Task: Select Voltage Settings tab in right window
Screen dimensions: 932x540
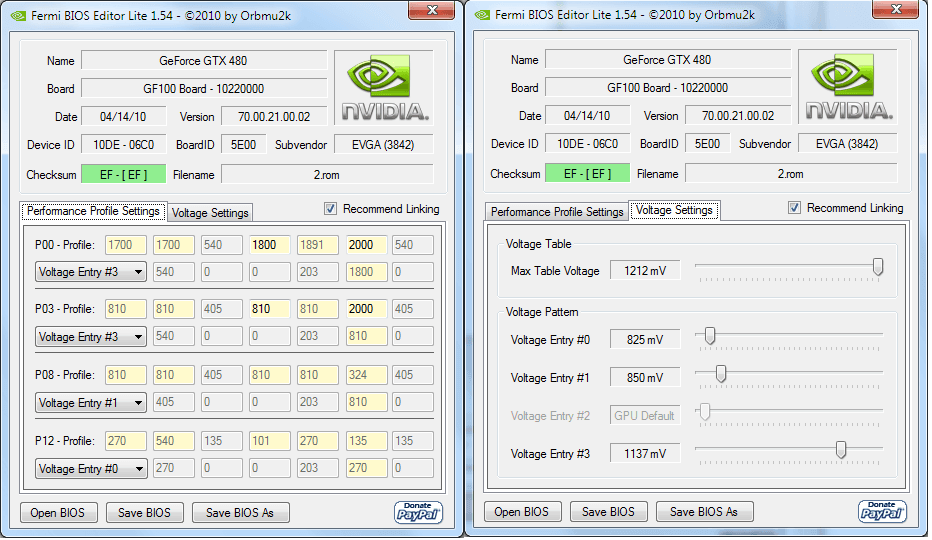Action: [675, 210]
